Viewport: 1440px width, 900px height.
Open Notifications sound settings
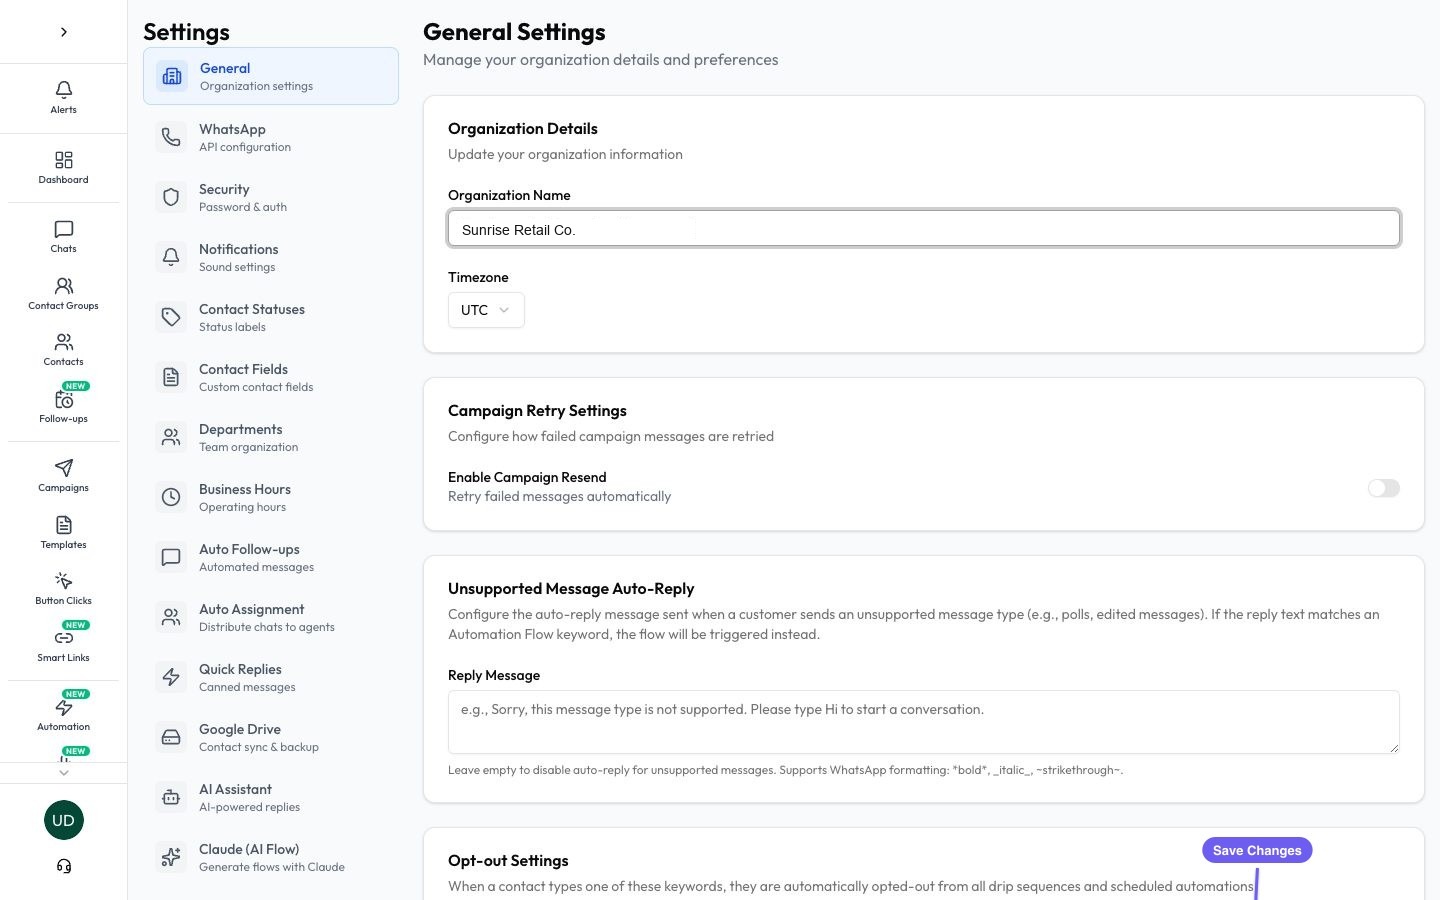[271, 257]
